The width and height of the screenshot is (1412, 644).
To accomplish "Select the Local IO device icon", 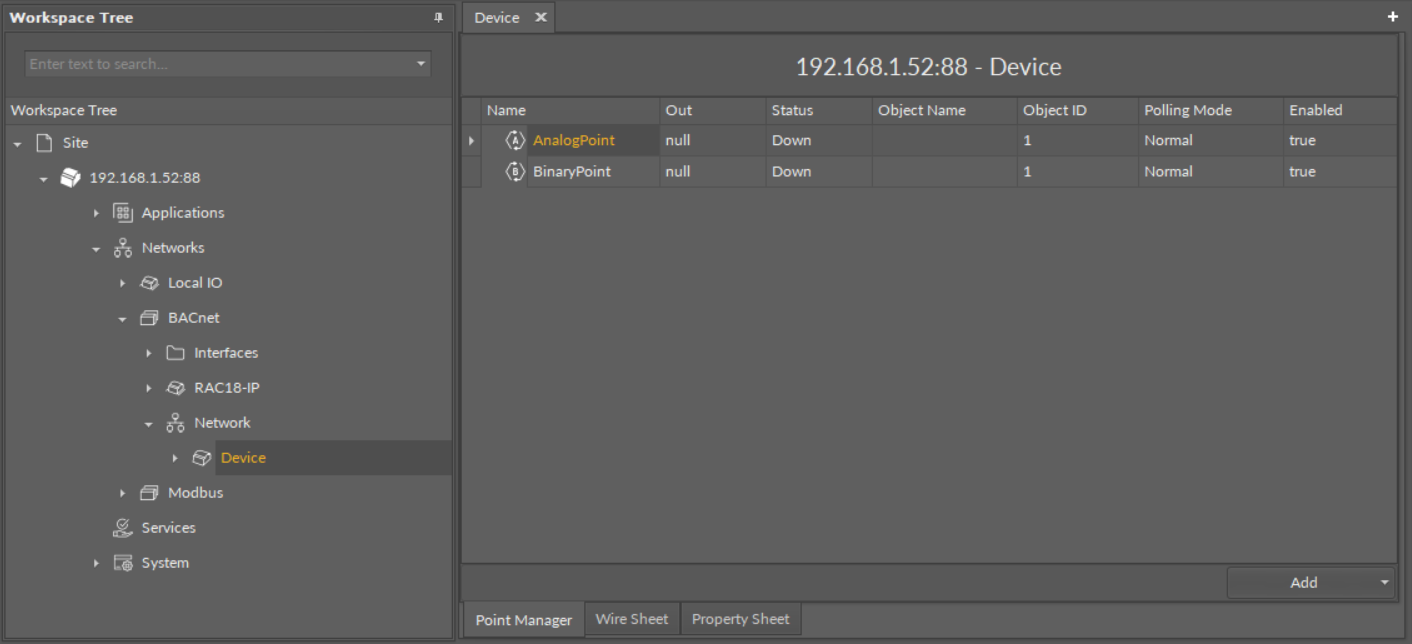I will pos(149,282).
